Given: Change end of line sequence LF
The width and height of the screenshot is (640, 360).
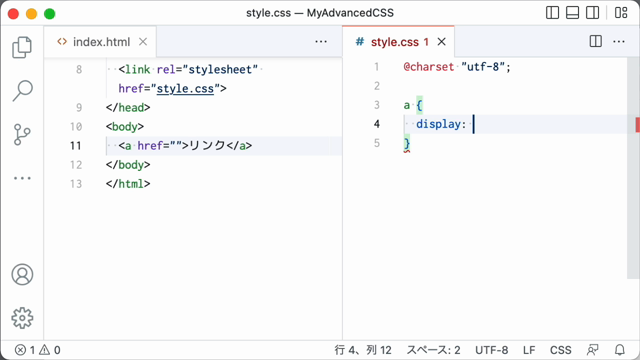Looking at the screenshot, I should point(529,350).
